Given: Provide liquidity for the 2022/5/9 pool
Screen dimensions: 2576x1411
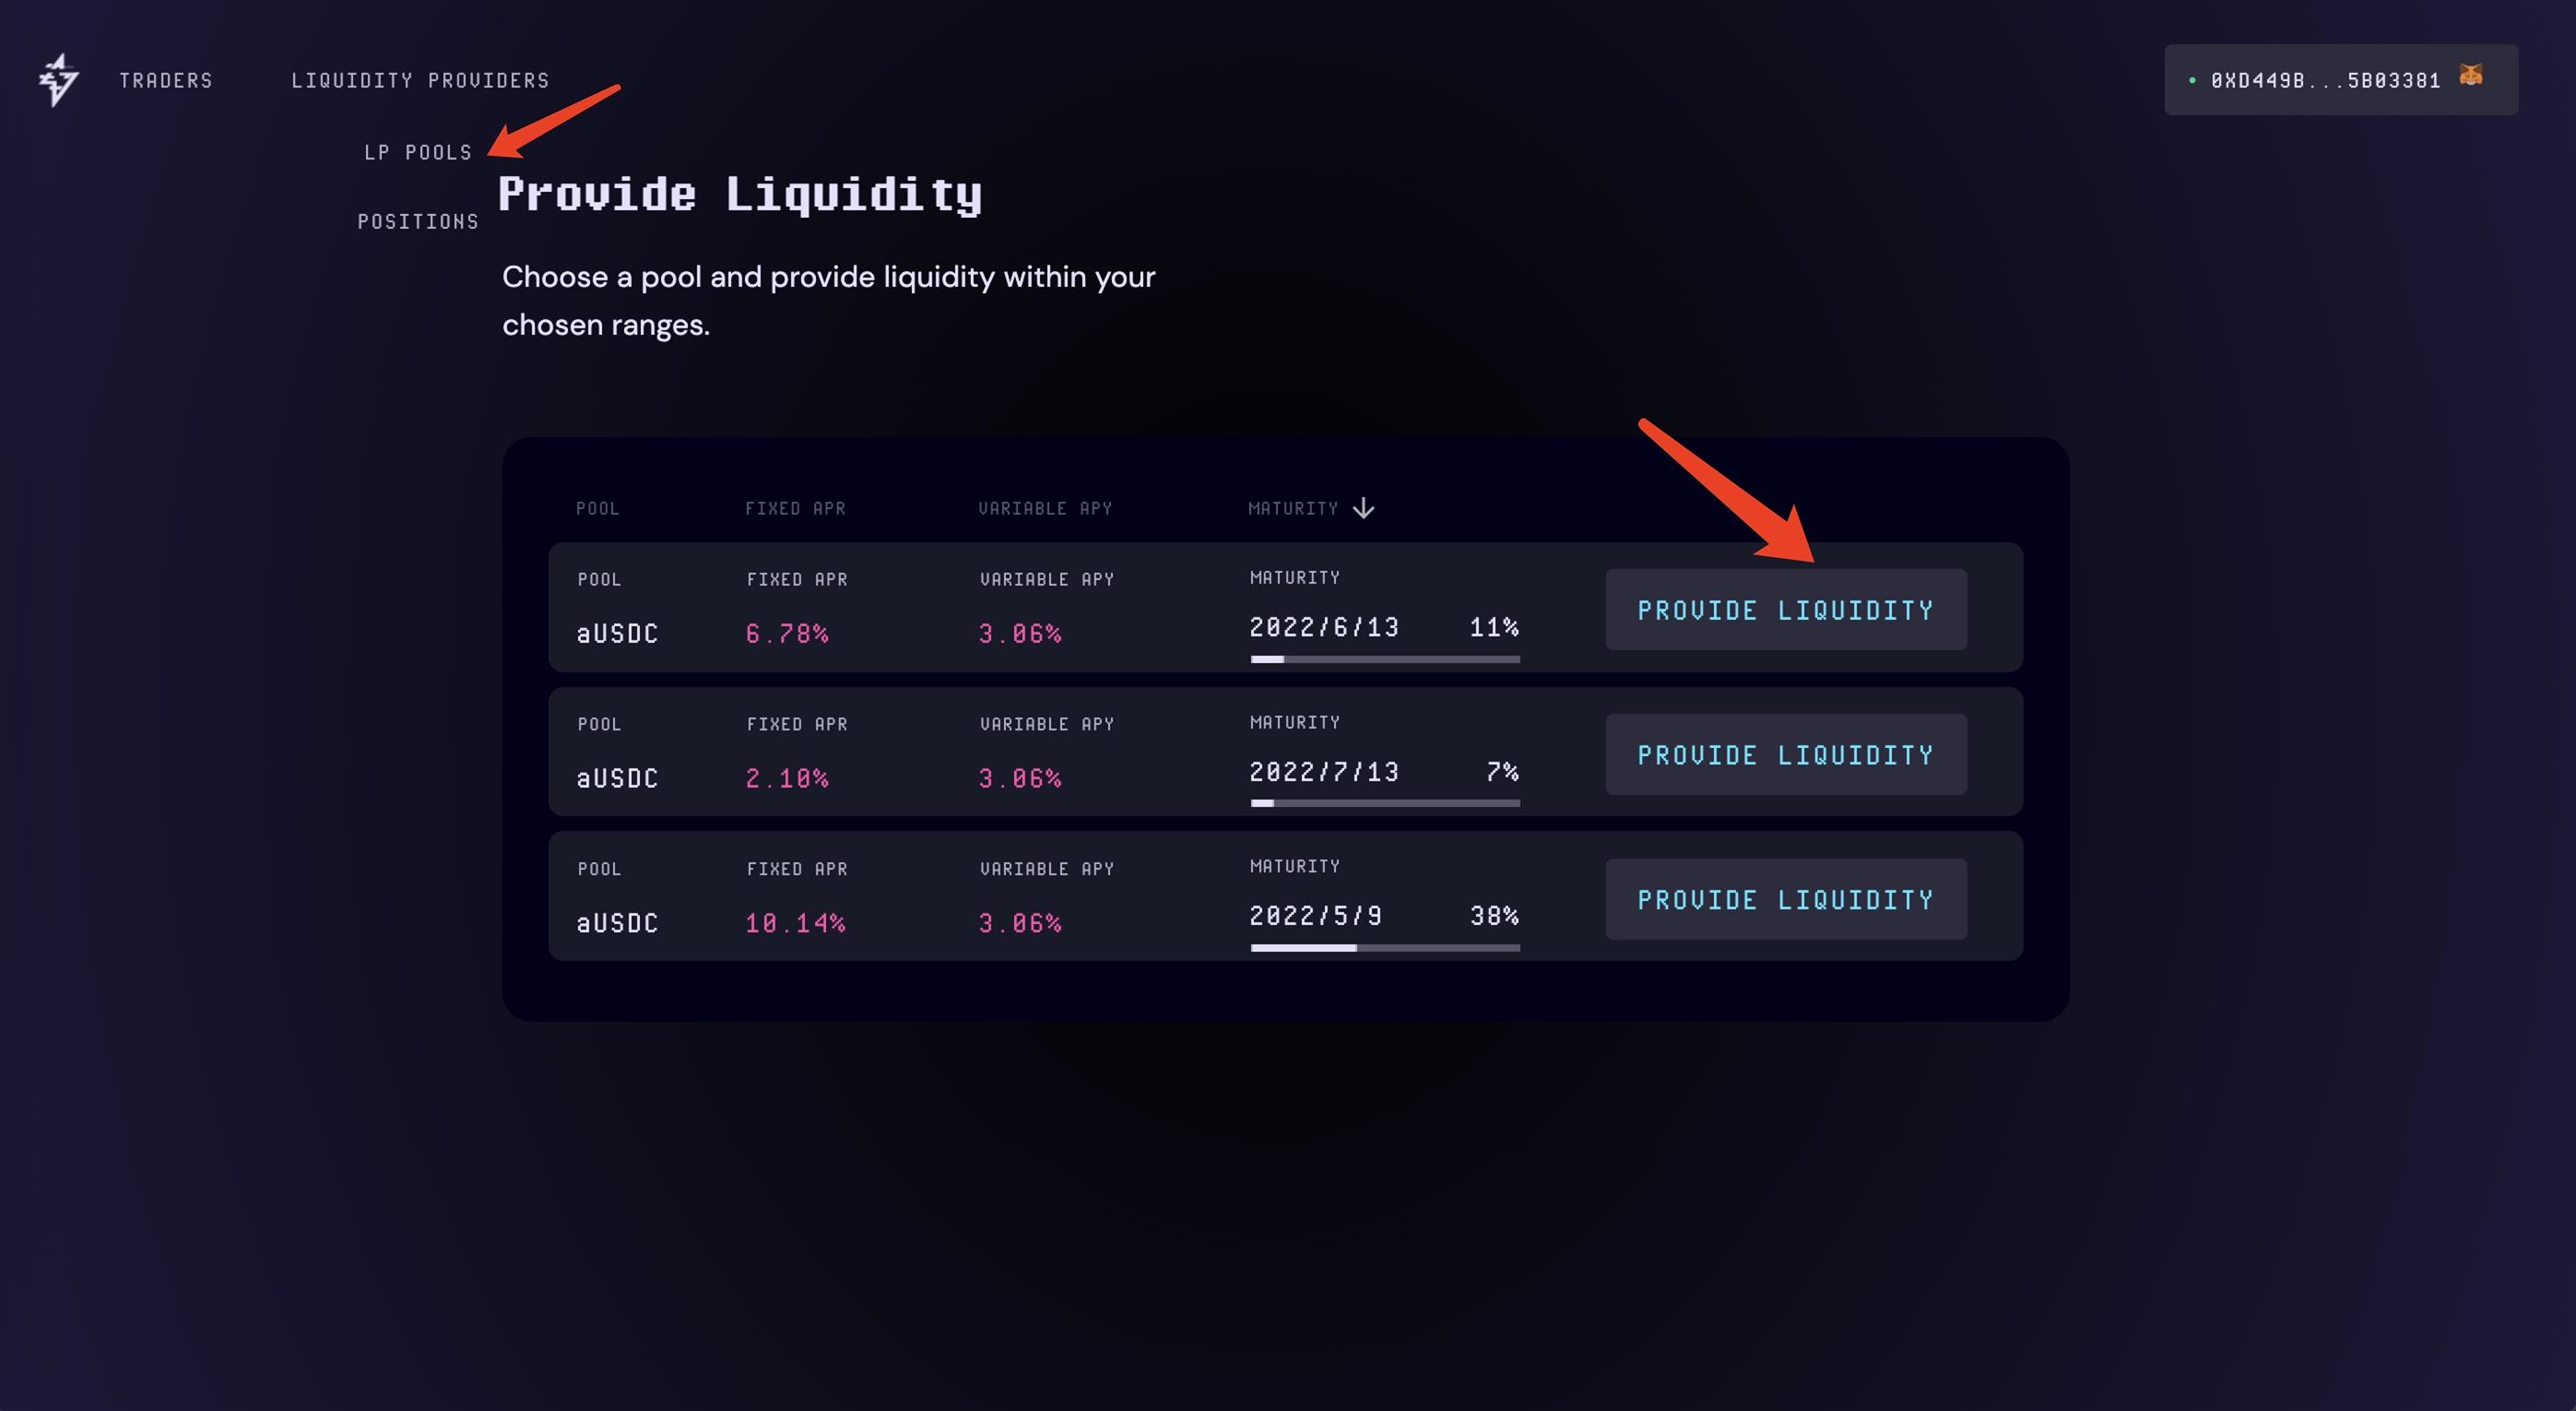Looking at the screenshot, I should pos(1785,900).
